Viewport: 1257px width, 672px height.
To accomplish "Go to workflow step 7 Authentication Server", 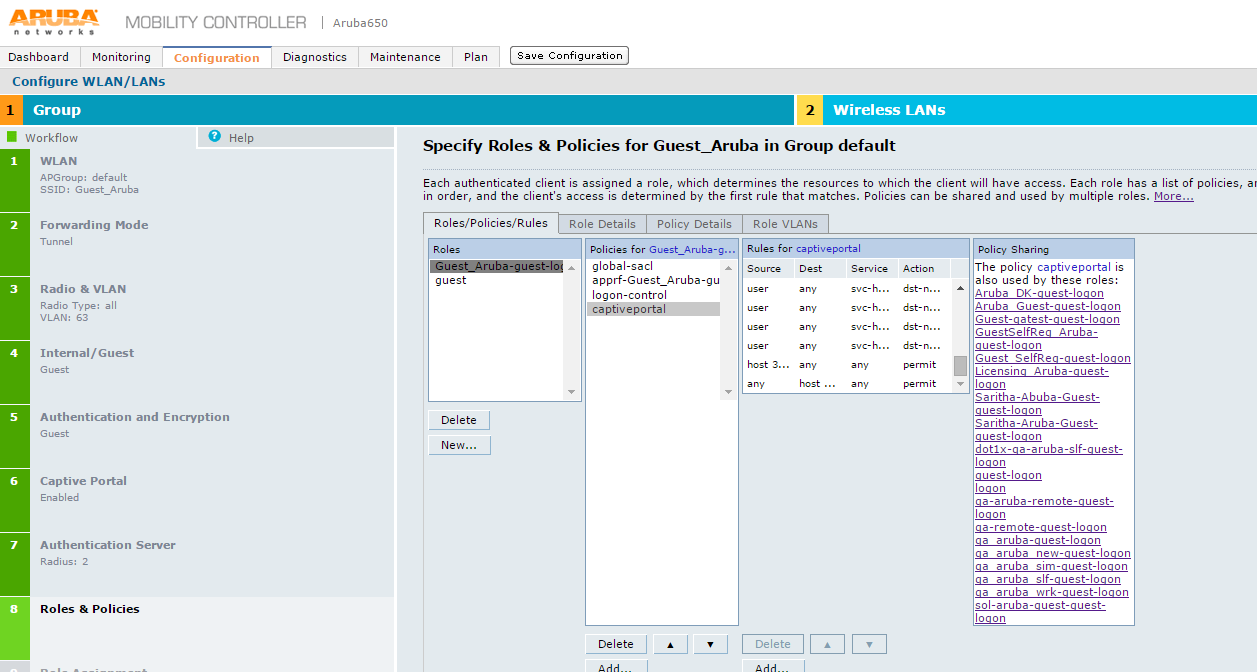I will (197, 564).
